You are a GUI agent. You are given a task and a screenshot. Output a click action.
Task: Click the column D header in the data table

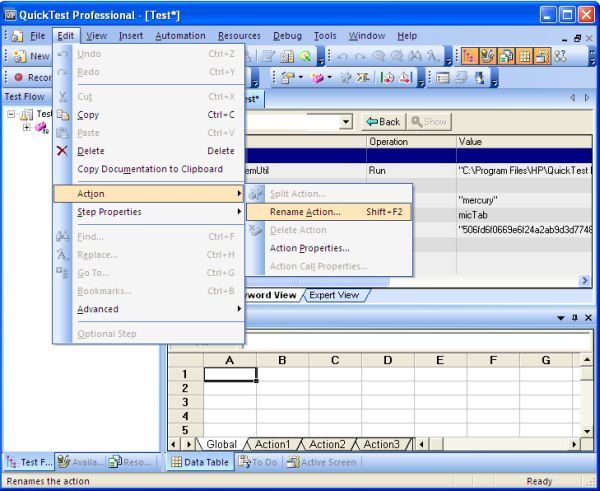(x=388, y=360)
